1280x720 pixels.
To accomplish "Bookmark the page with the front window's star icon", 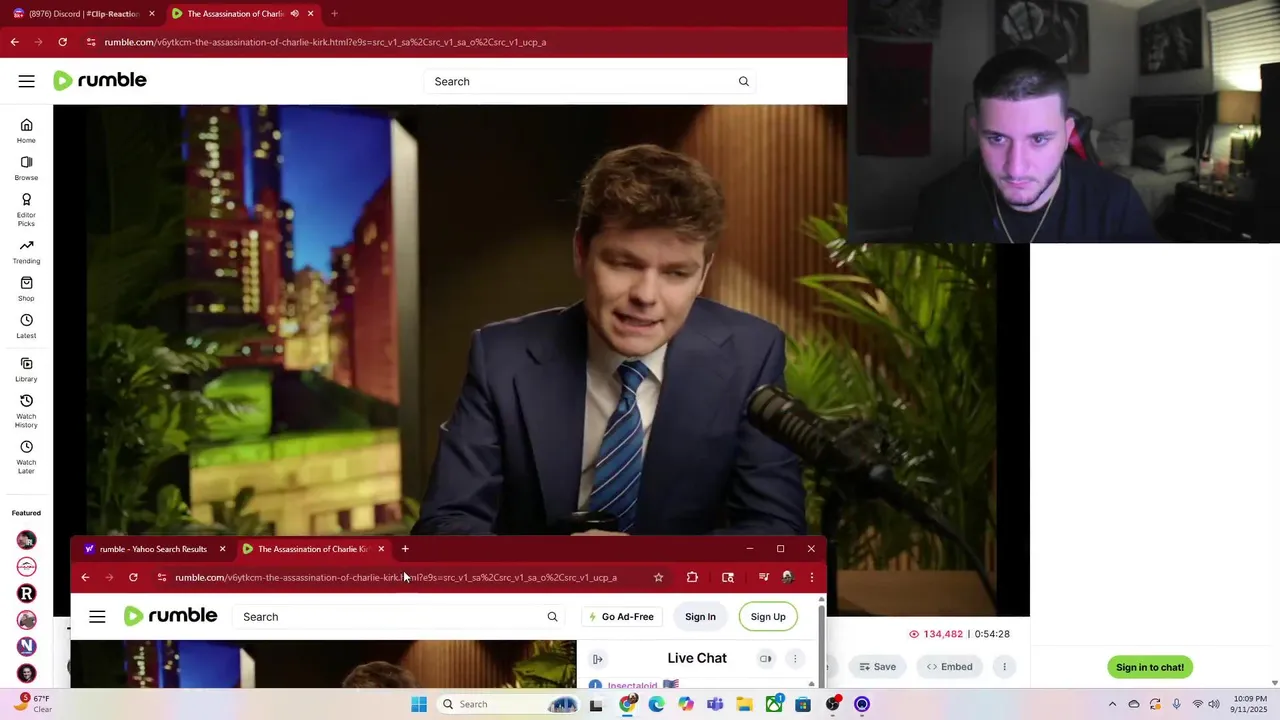I will pyautogui.click(x=658, y=577).
